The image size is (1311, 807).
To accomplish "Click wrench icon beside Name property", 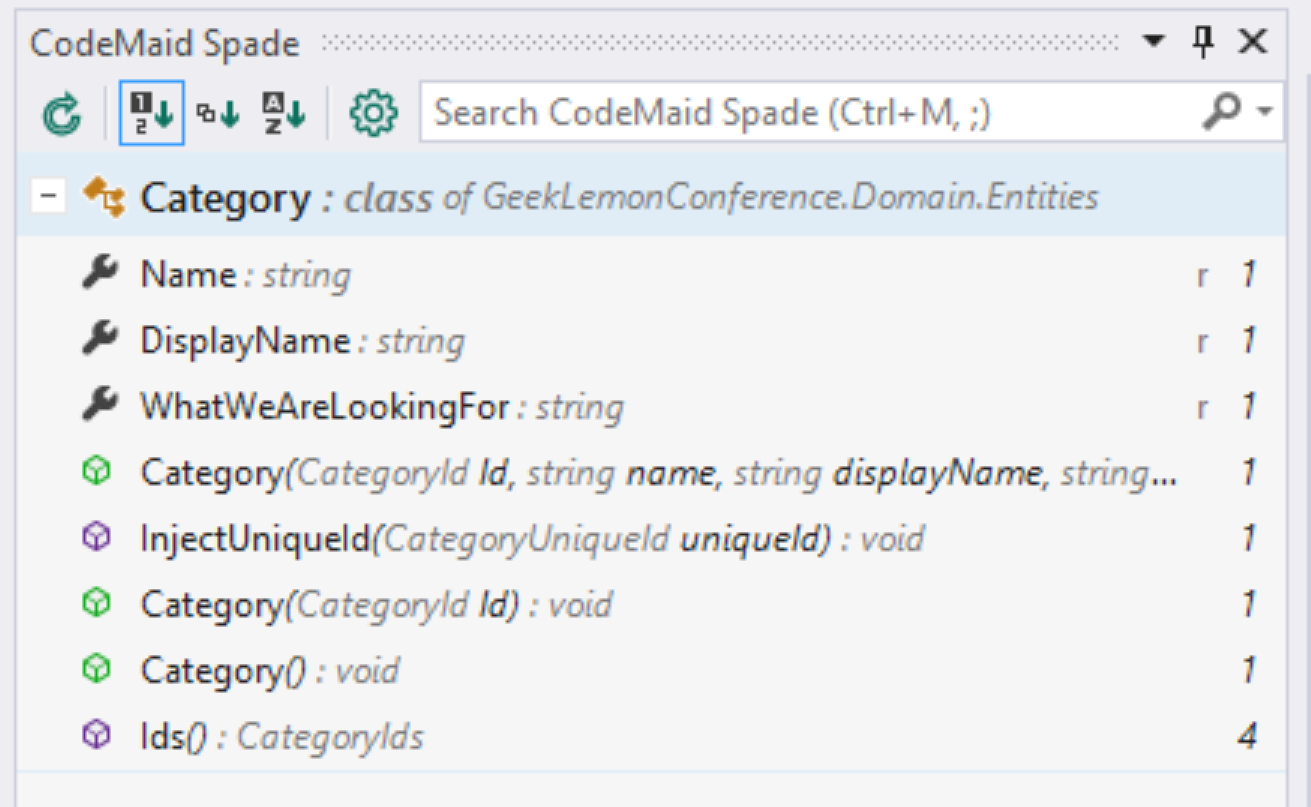I will coord(100,273).
